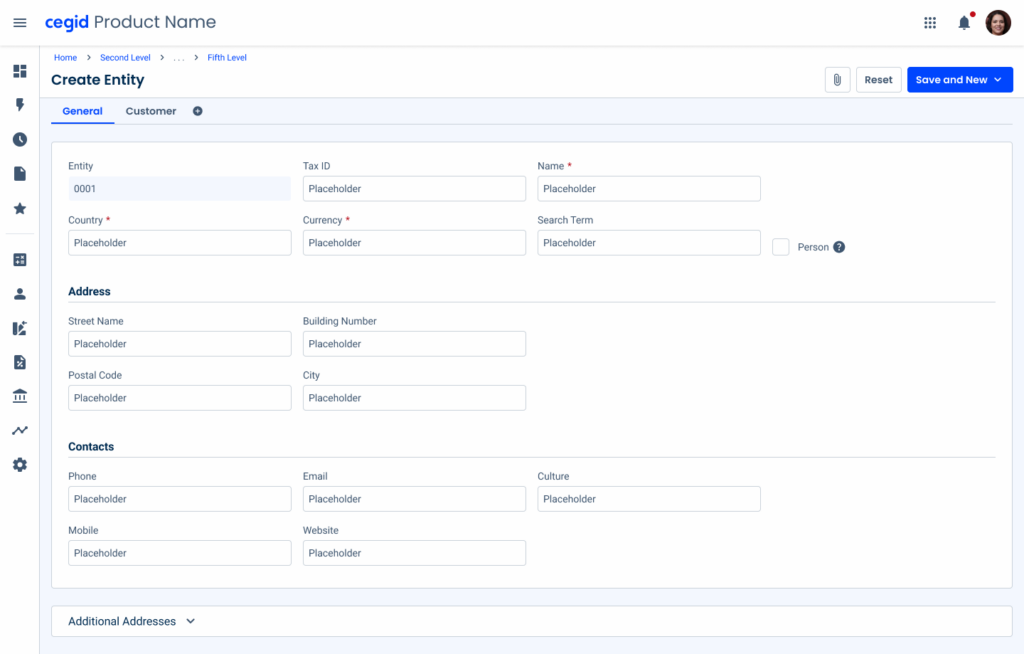Switch to the General tab

(82, 111)
